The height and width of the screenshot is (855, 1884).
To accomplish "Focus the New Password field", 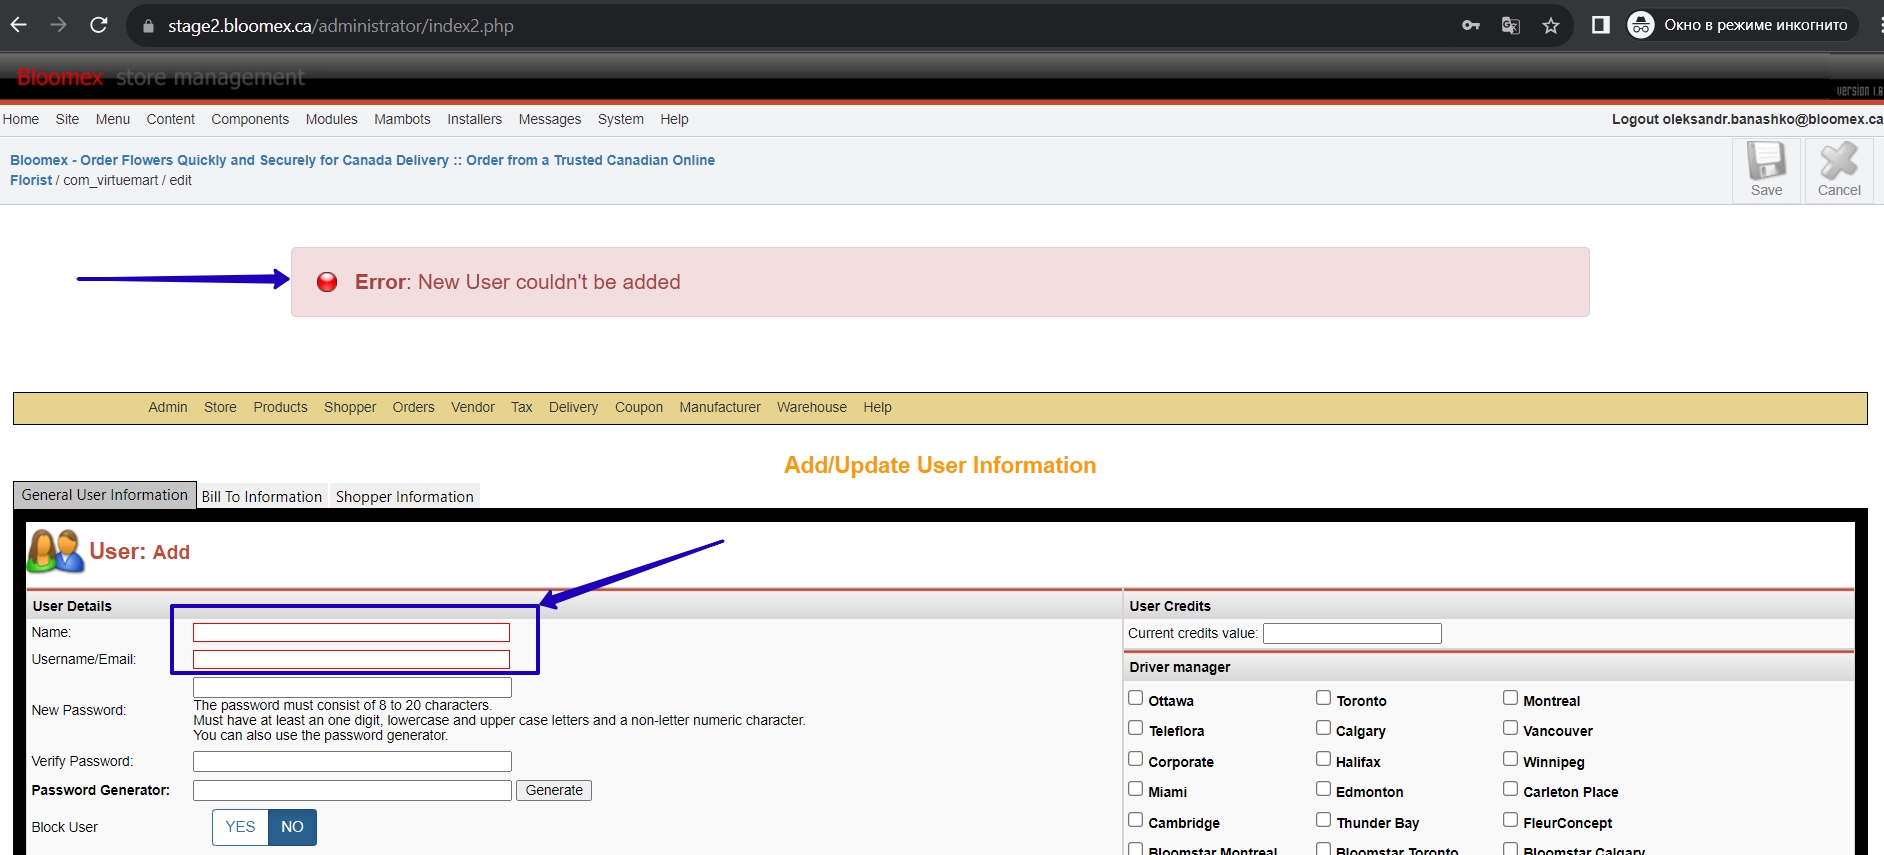I will point(352,687).
